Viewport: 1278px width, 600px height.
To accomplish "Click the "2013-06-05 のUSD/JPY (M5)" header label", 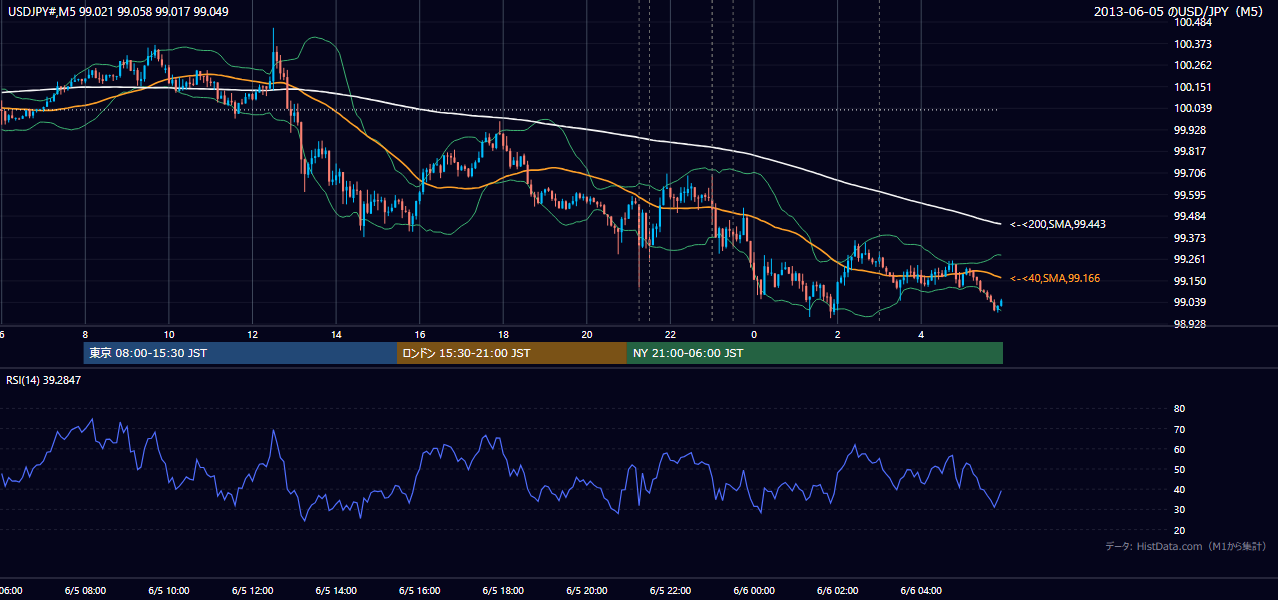I will coord(1180,12).
